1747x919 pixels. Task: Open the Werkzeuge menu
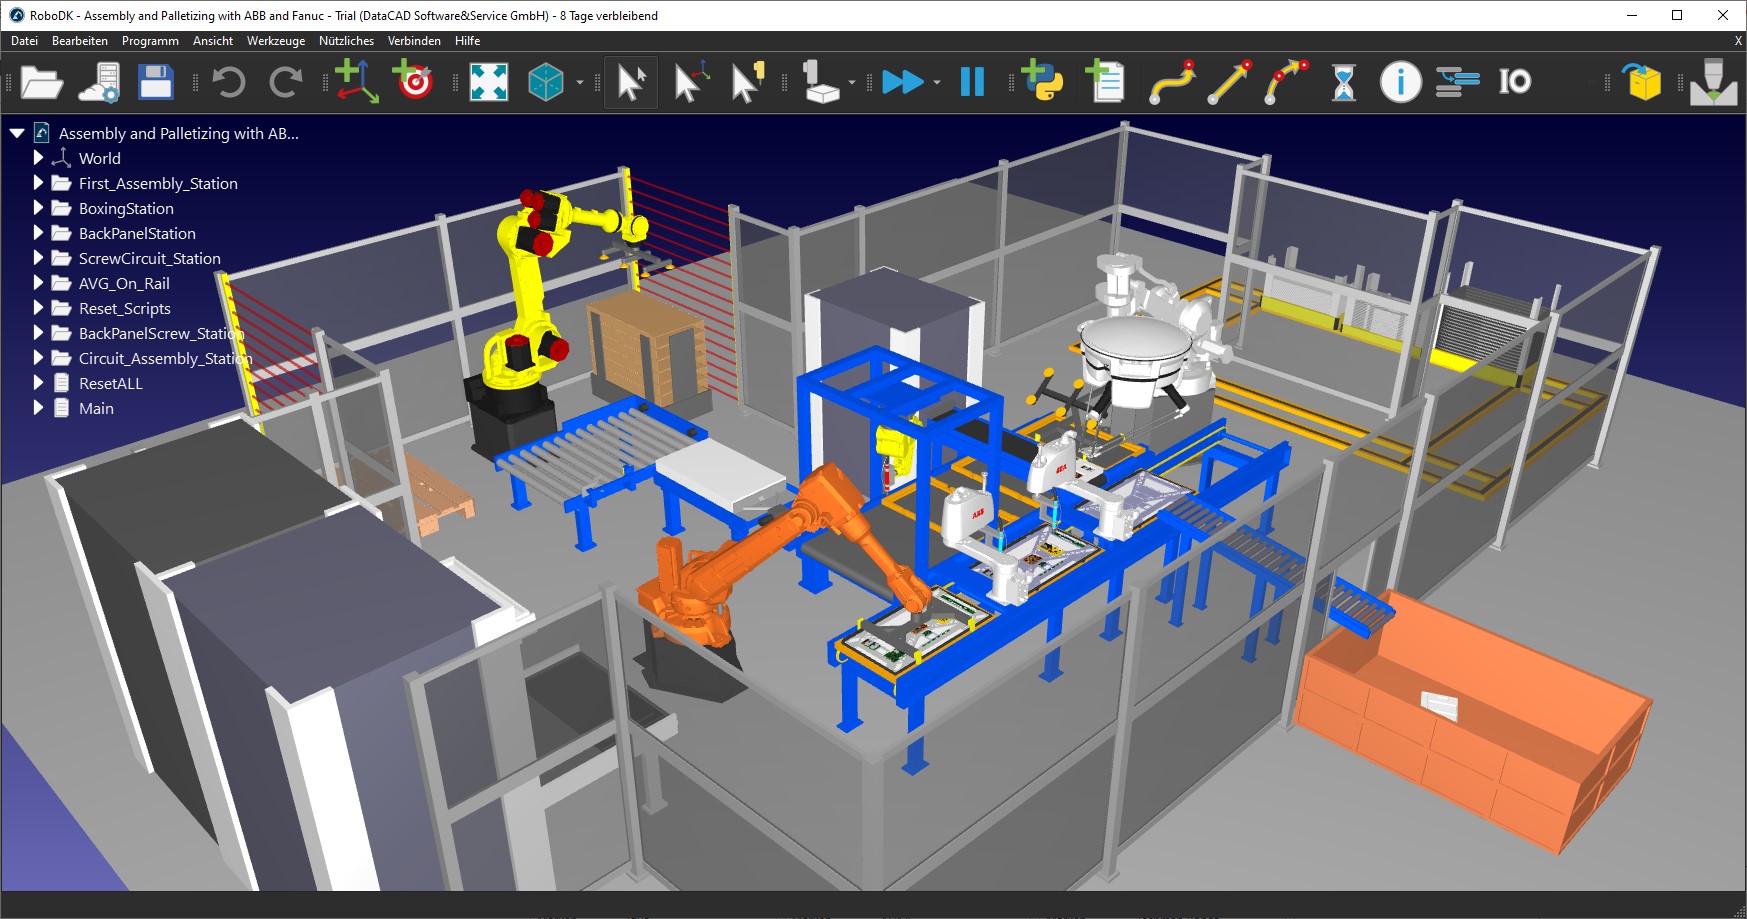275,41
